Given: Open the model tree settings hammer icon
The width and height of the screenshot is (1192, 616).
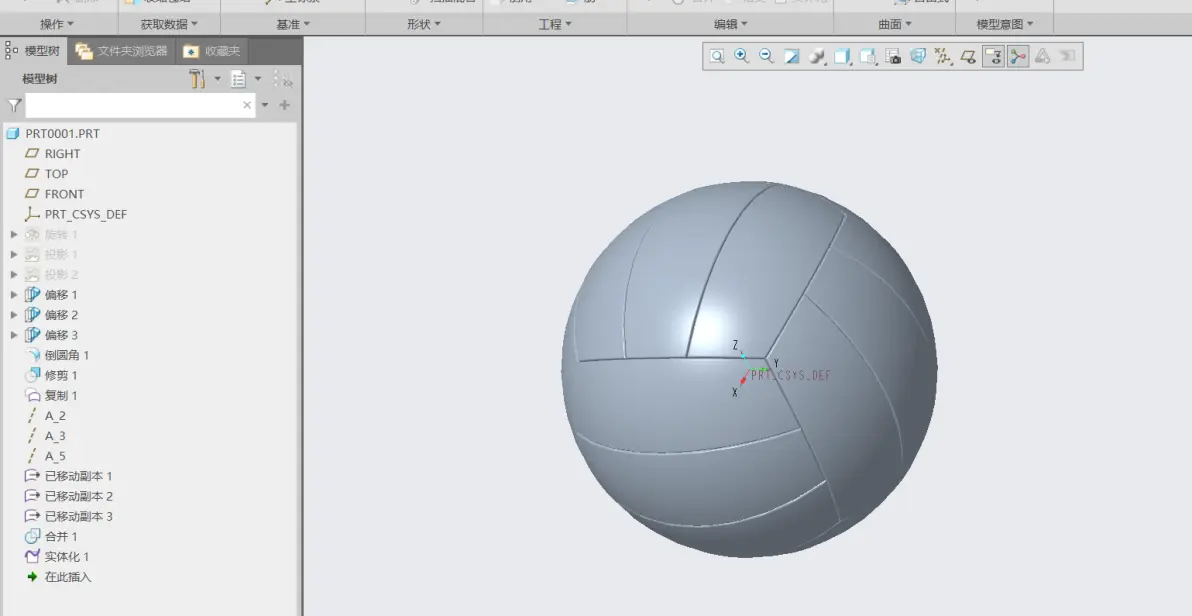Looking at the screenshot, I should pos(197,78).
